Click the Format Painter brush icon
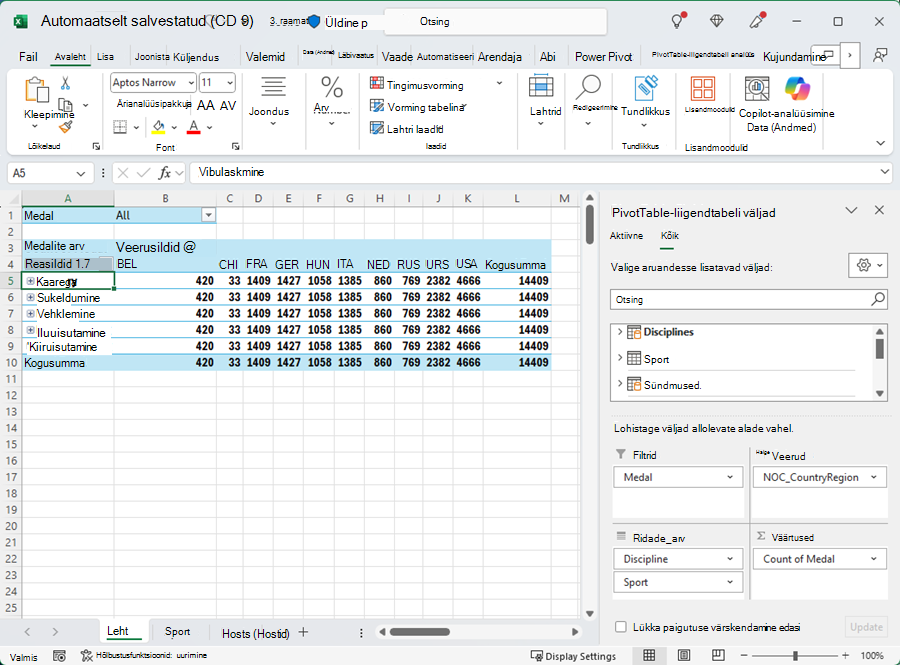Image resolution: width=900 pixels, height=665 pixels. click(x=65, y=127)
